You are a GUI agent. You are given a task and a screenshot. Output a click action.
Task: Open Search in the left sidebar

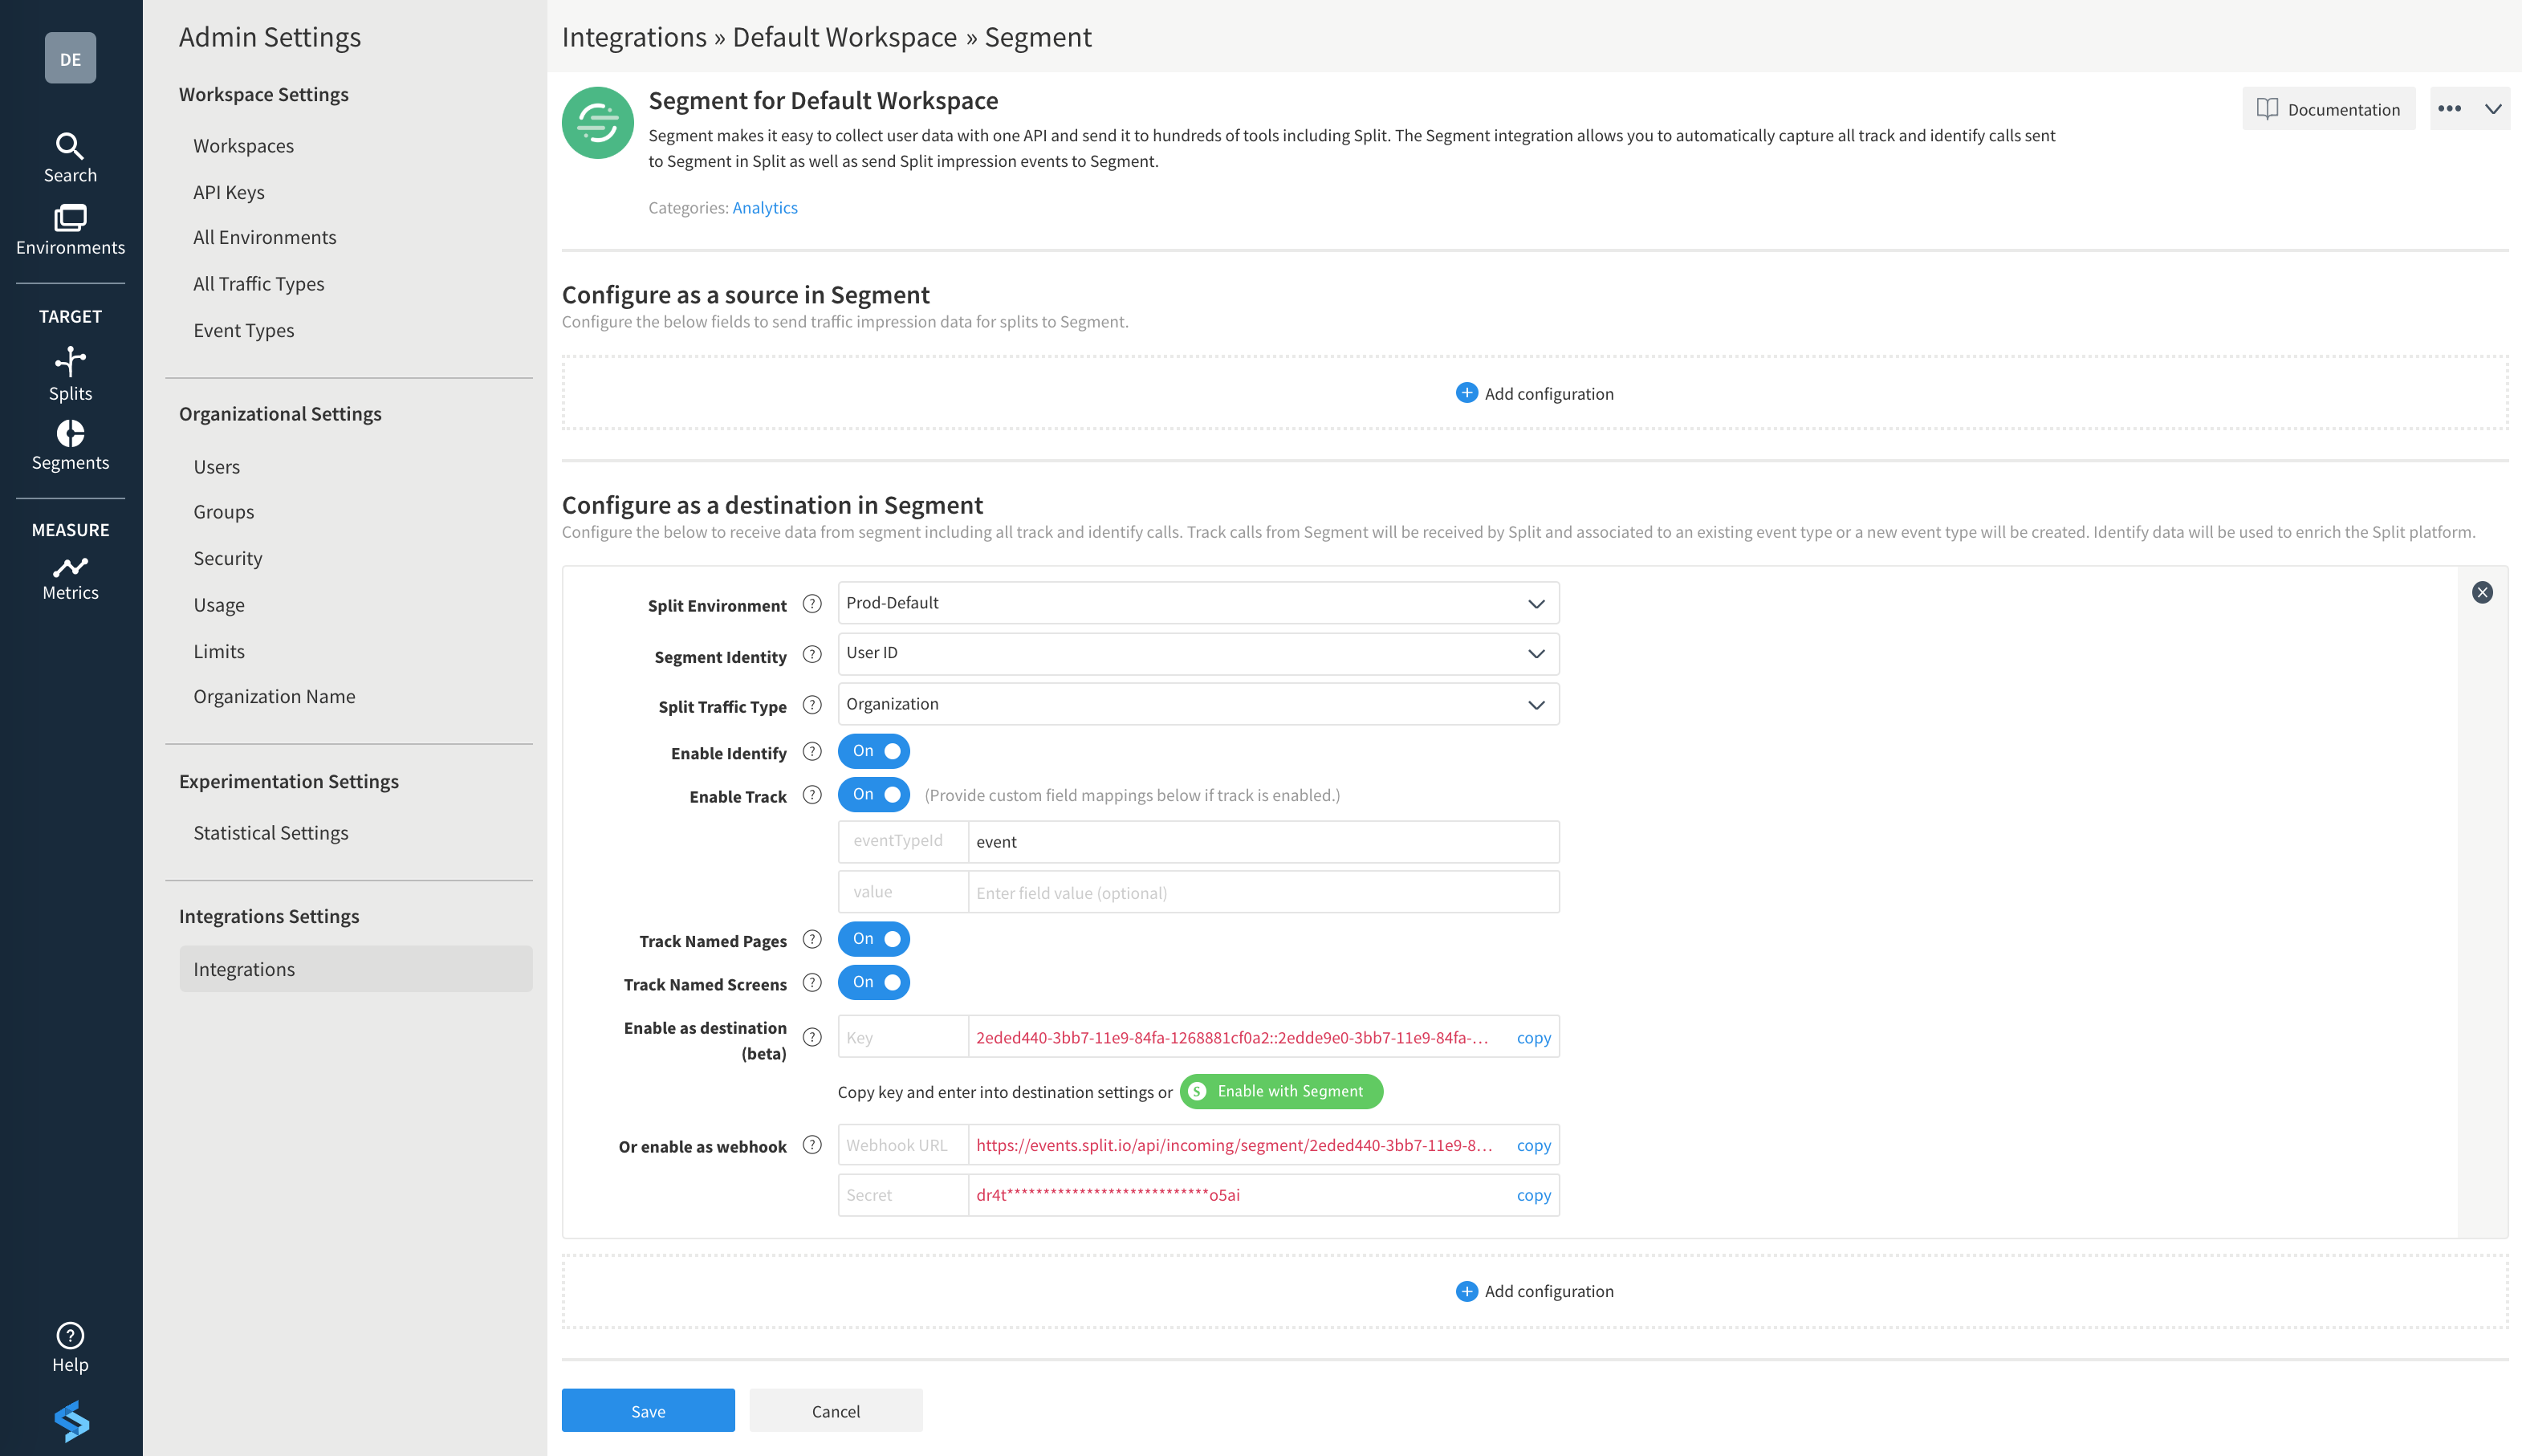(70, 158)
